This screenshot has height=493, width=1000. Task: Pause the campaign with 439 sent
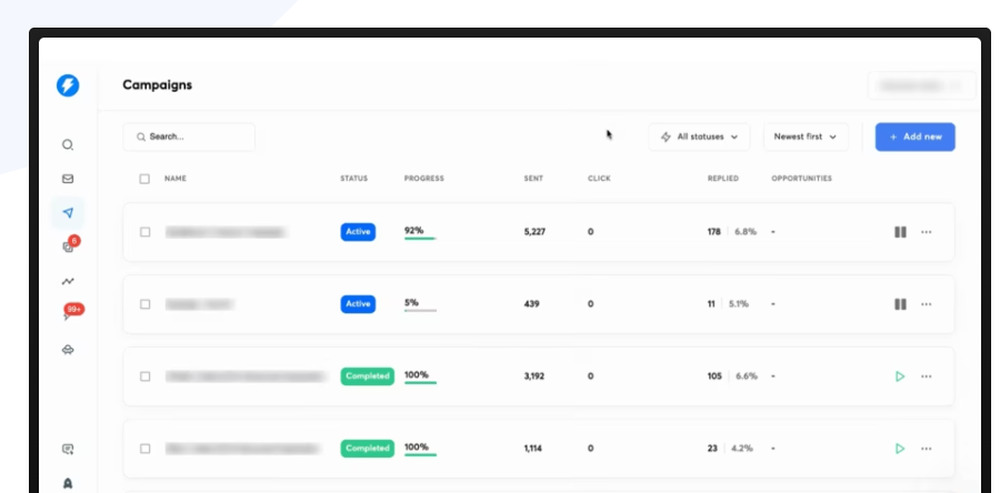[900, 304]
